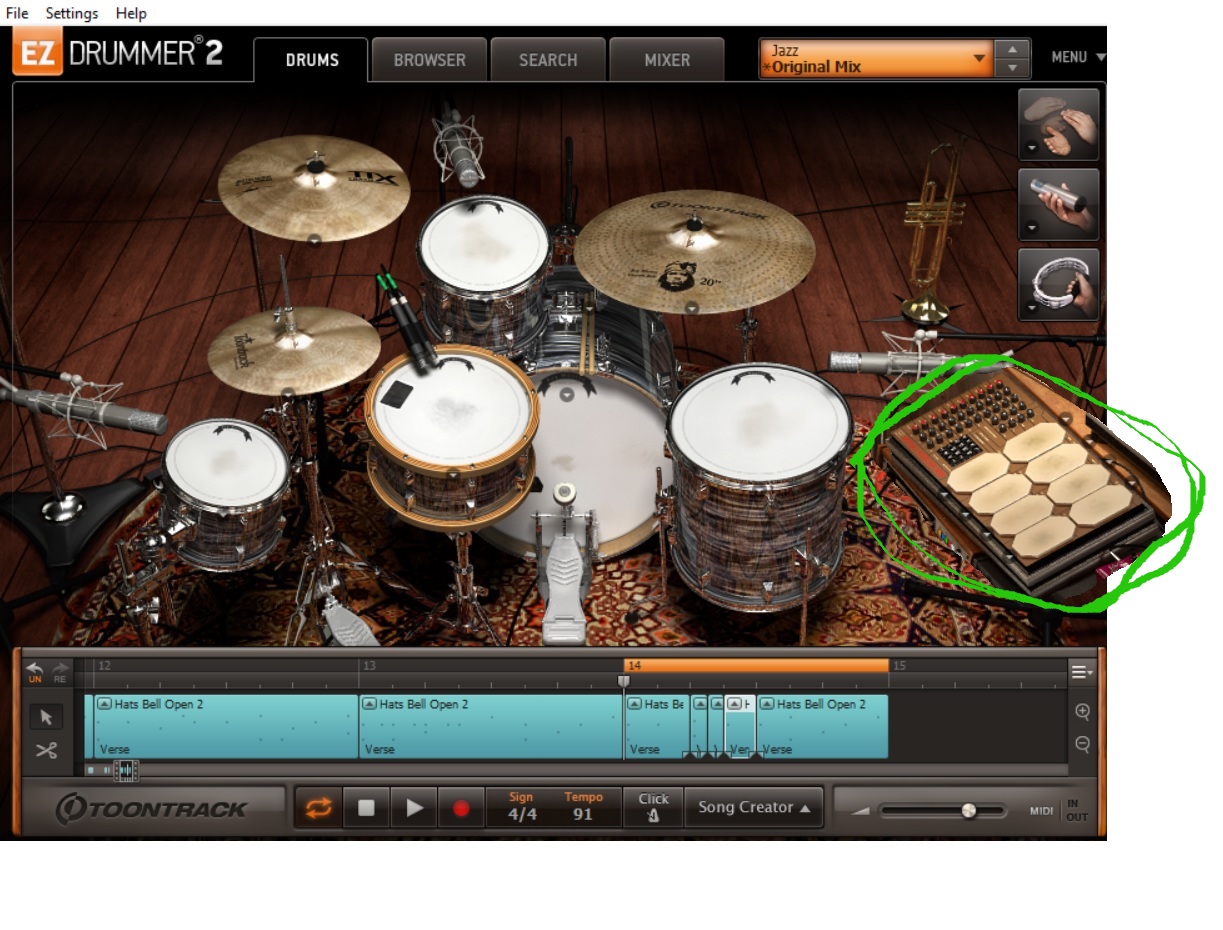Open the last Hats Bell Open 2 clip's arrow menu

tap(767, 704)
